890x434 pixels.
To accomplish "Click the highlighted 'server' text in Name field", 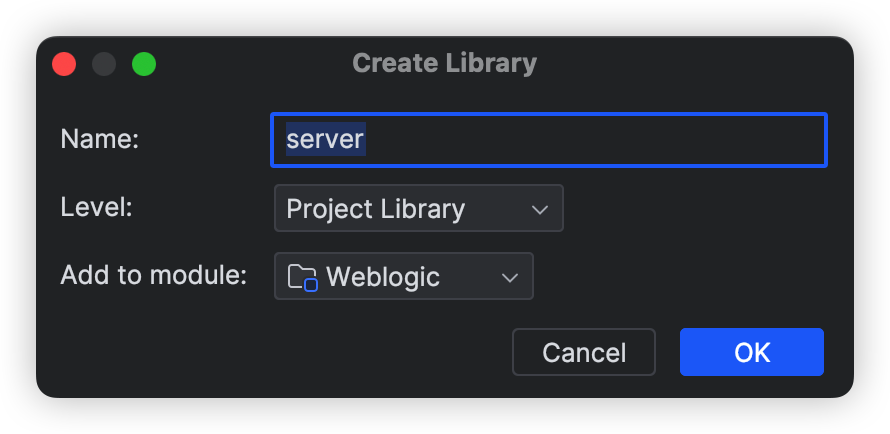I will click(325, 139).
